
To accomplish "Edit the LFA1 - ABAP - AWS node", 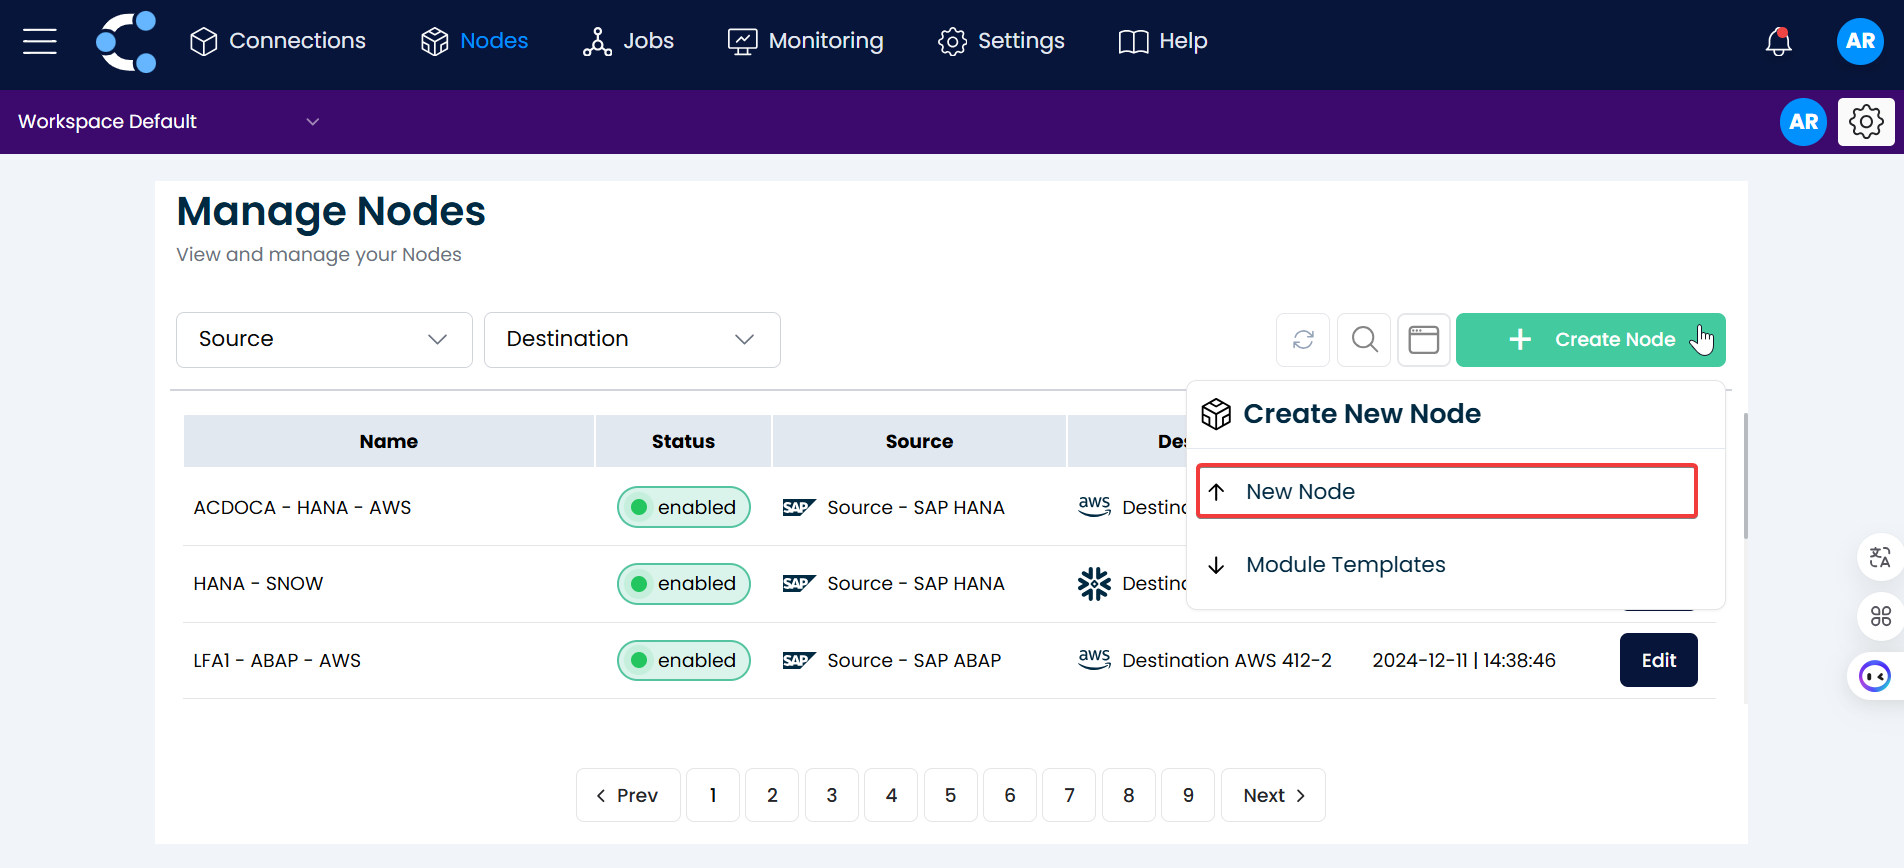I will click(x=1658, y=661).
